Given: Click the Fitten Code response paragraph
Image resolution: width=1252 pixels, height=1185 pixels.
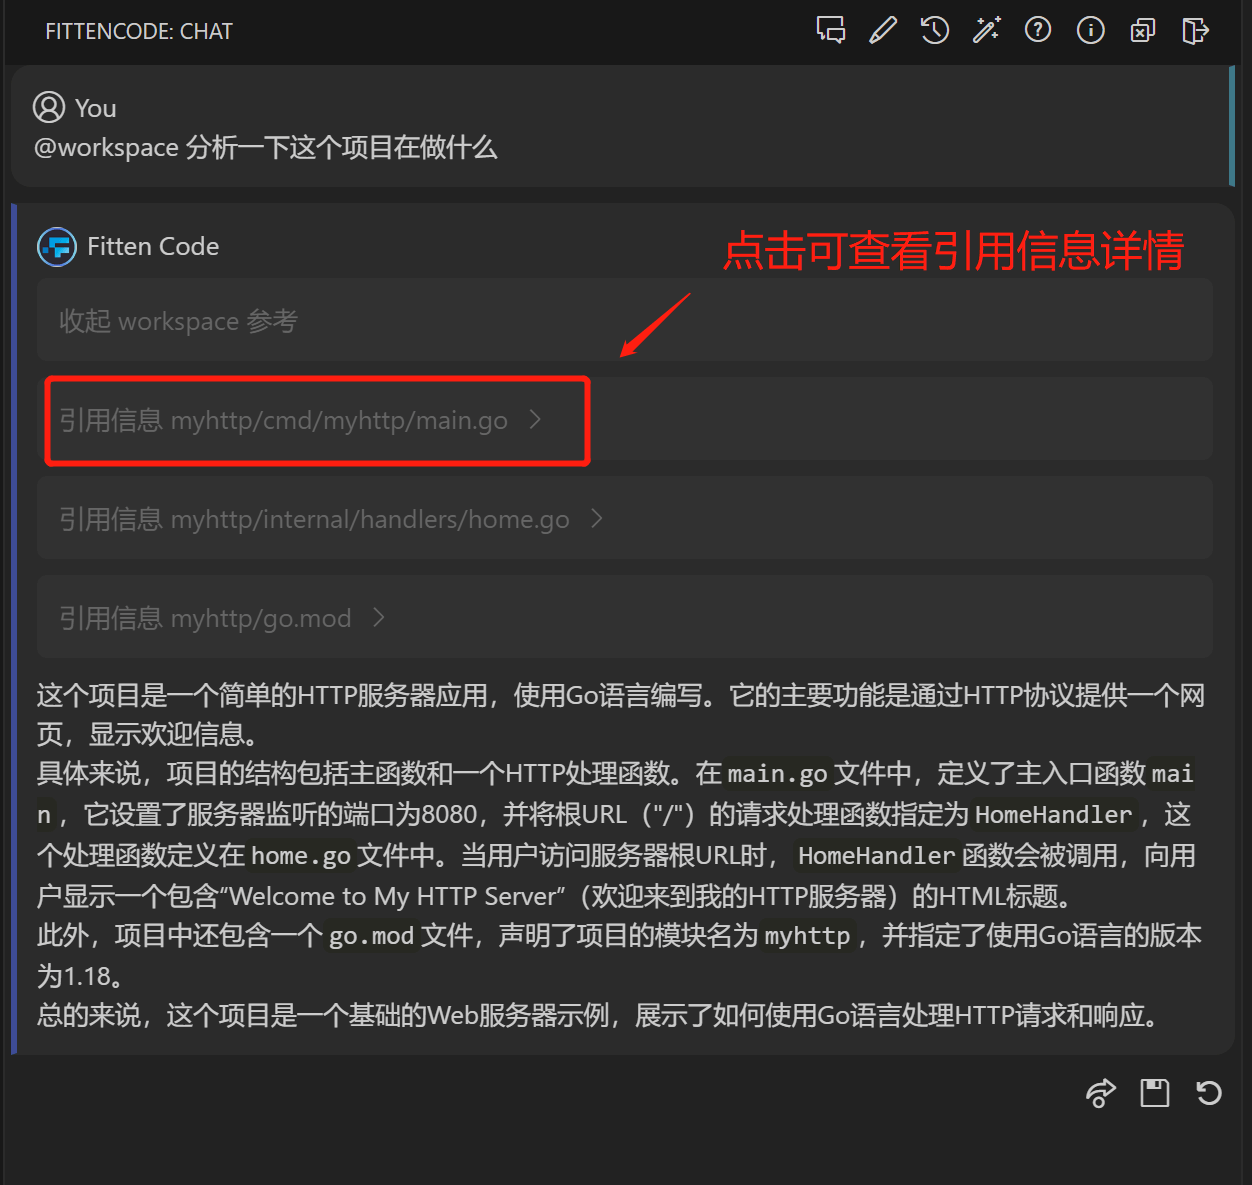Looking at the screenshot, I should (x=620, y=855).
